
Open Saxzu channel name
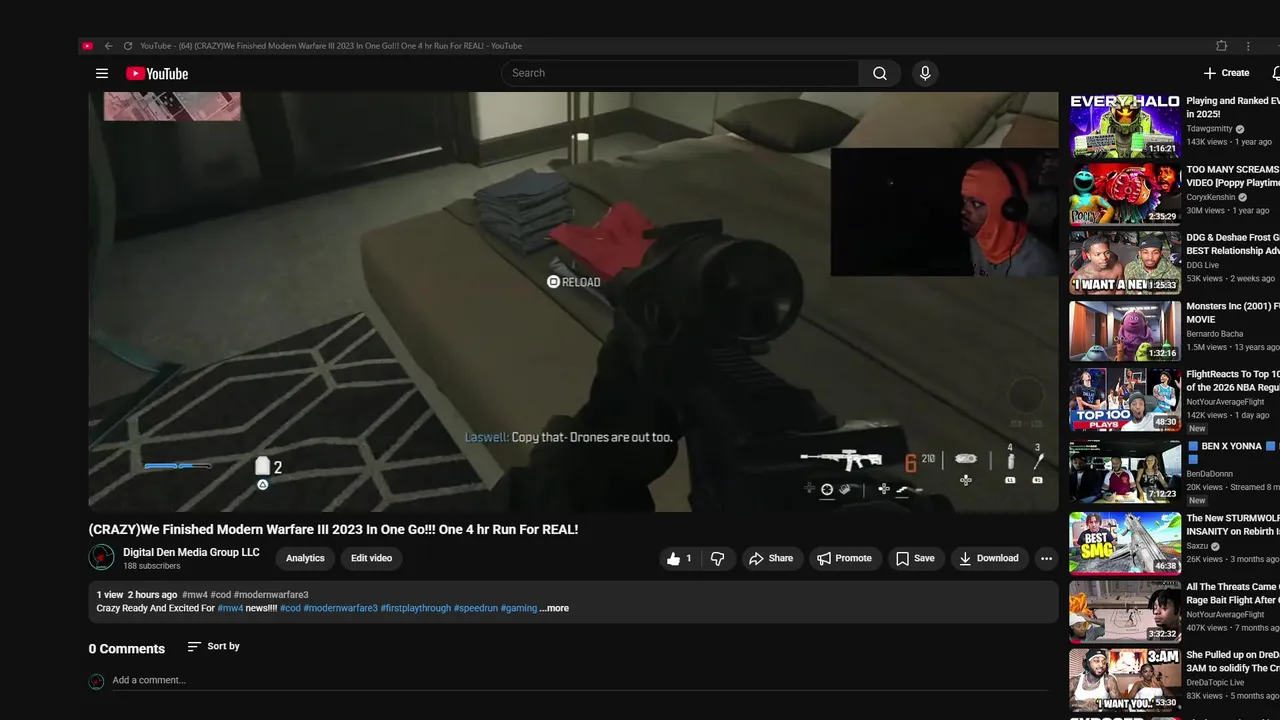(1198, 546)
